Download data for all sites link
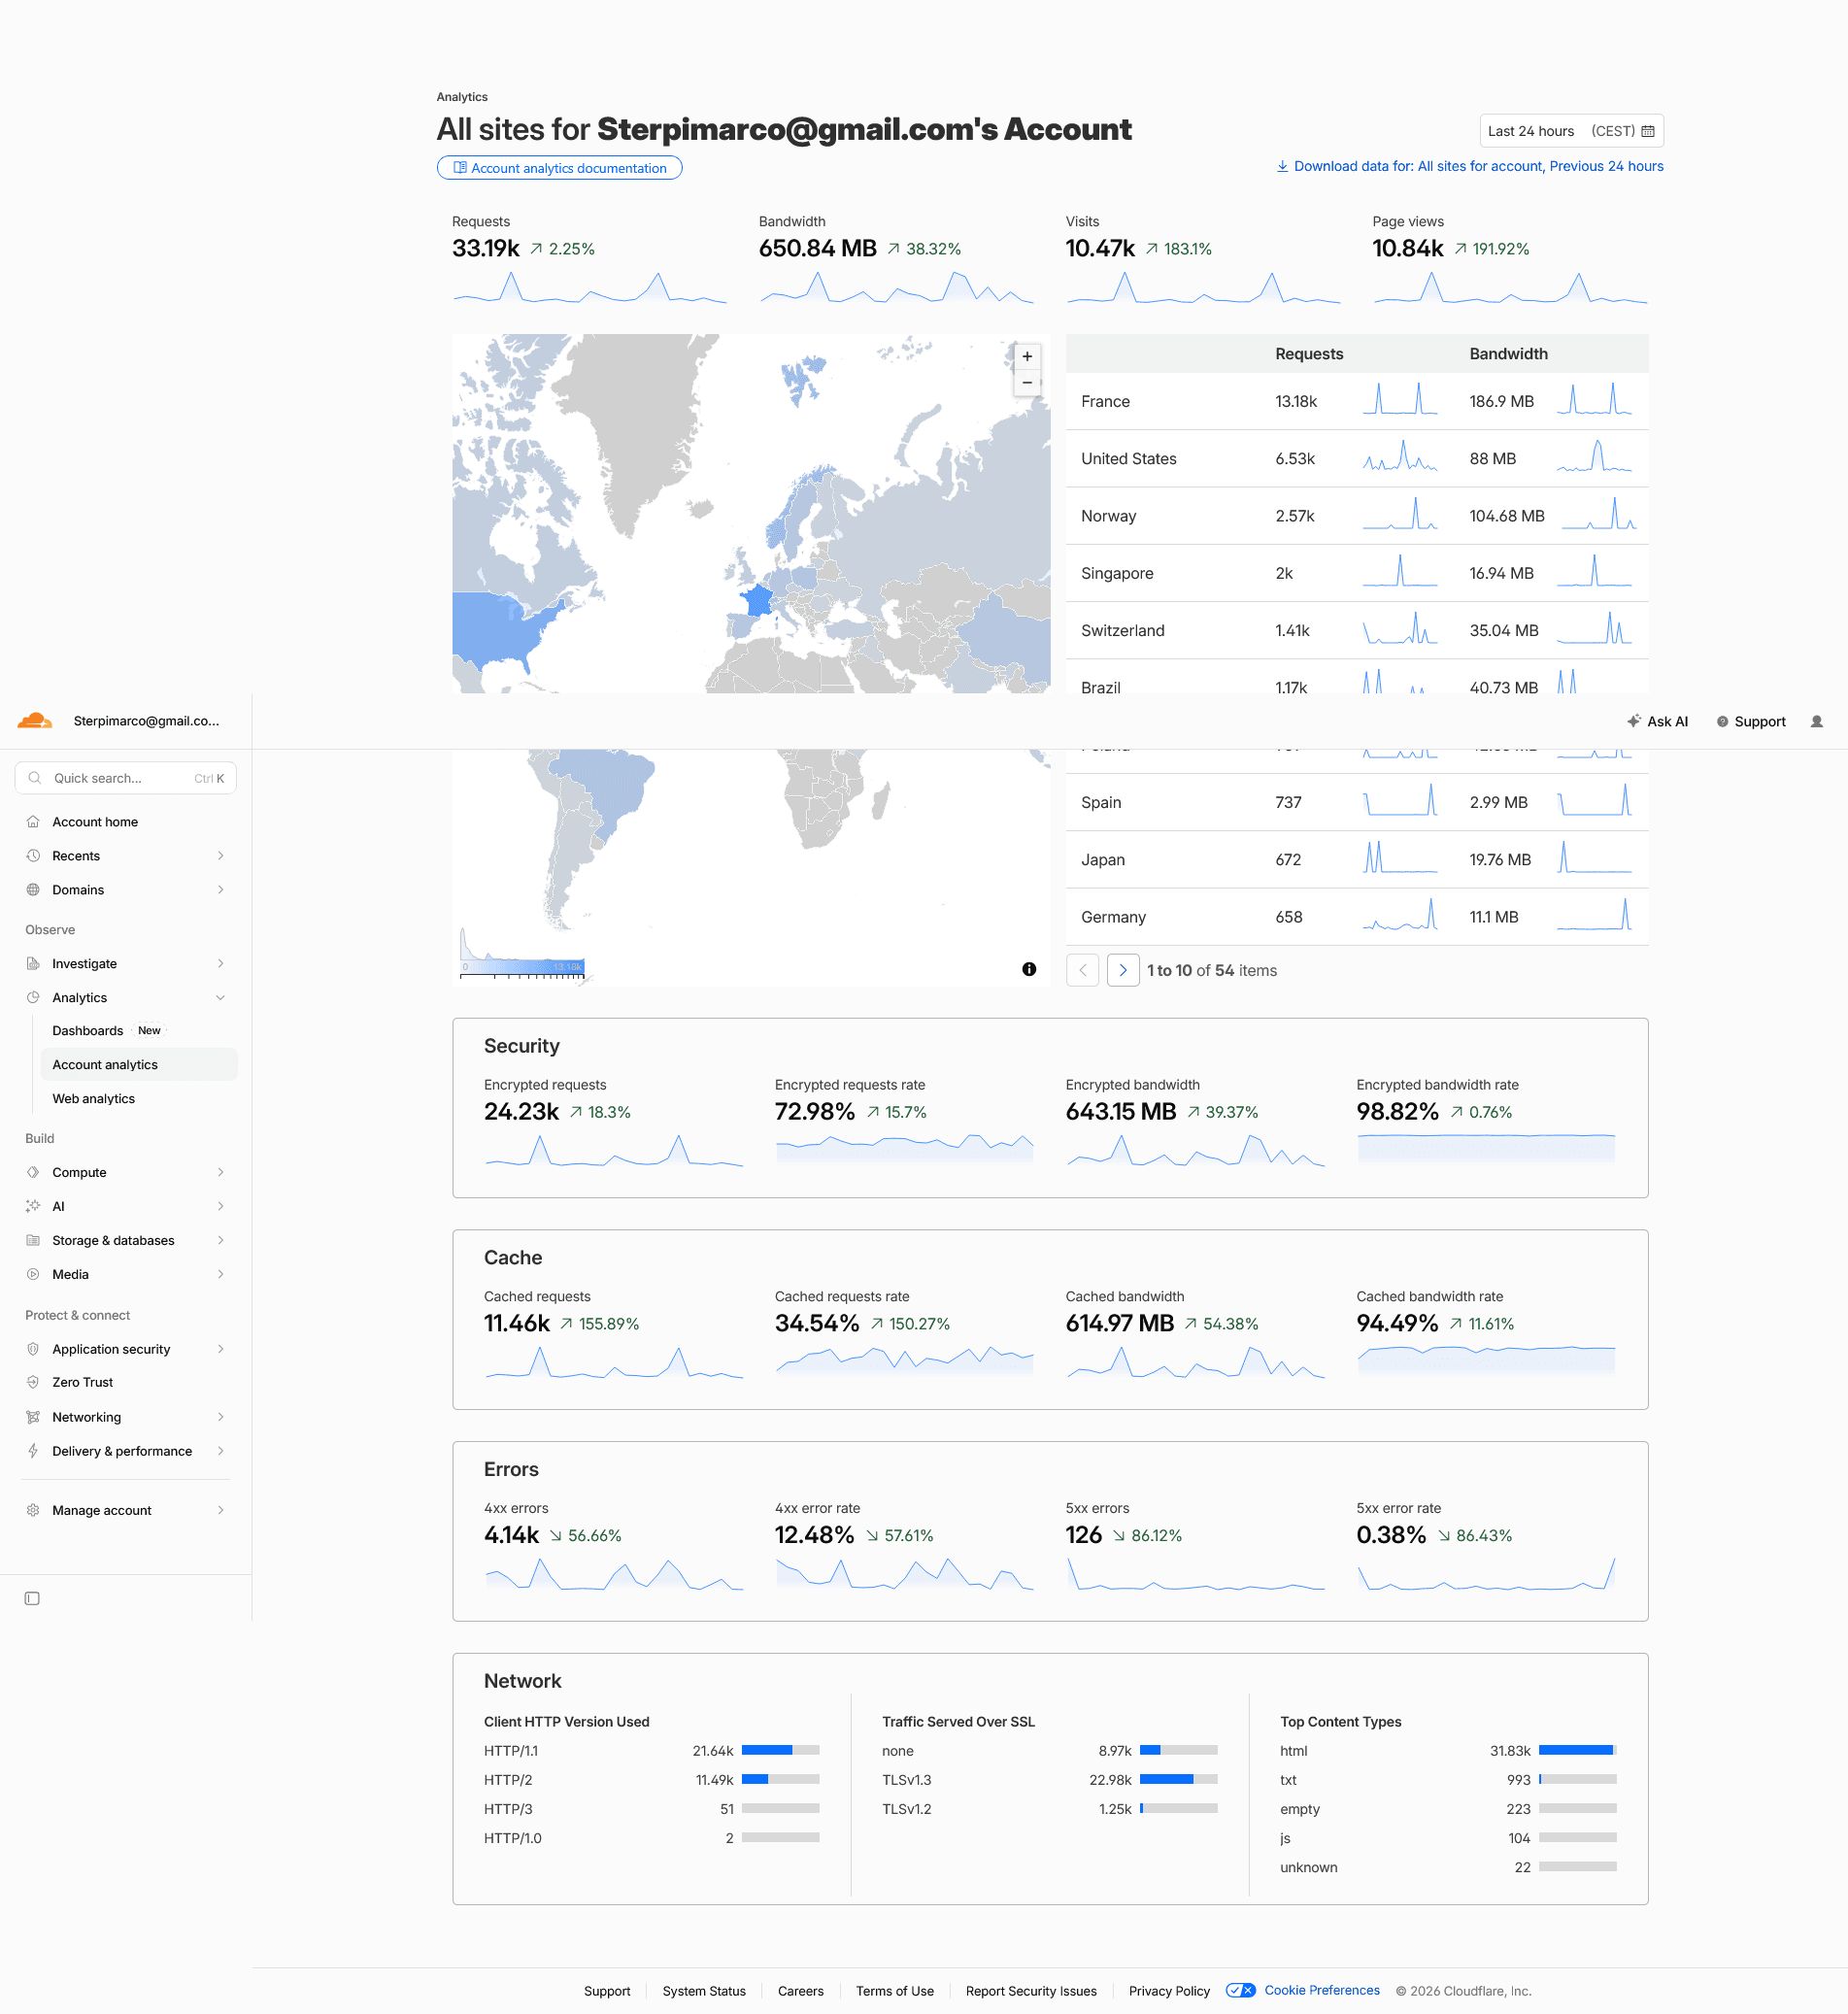Screen dimensions: 1848x2014 click(x=1470, y=166)
